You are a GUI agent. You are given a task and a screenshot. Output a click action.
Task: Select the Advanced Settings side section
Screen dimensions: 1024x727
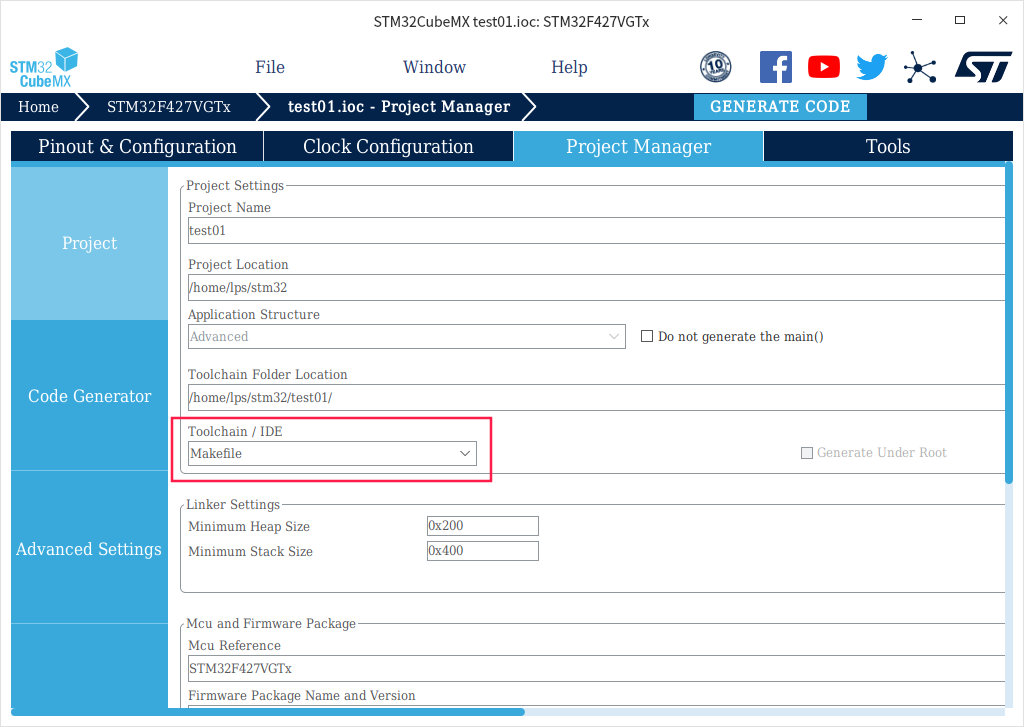pyautogui.click(x=89, y=549)
